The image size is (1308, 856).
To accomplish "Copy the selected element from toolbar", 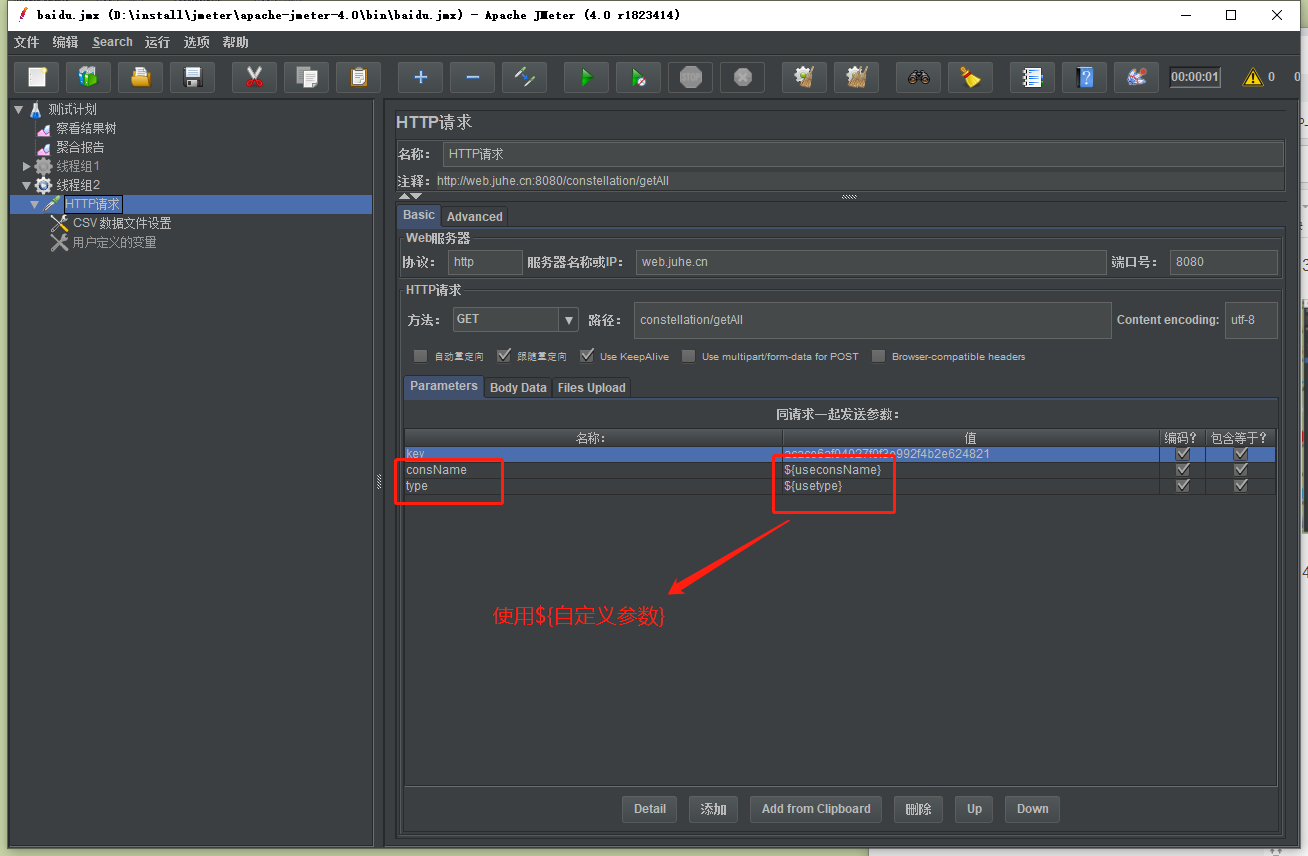I will [x=307, y=77].
